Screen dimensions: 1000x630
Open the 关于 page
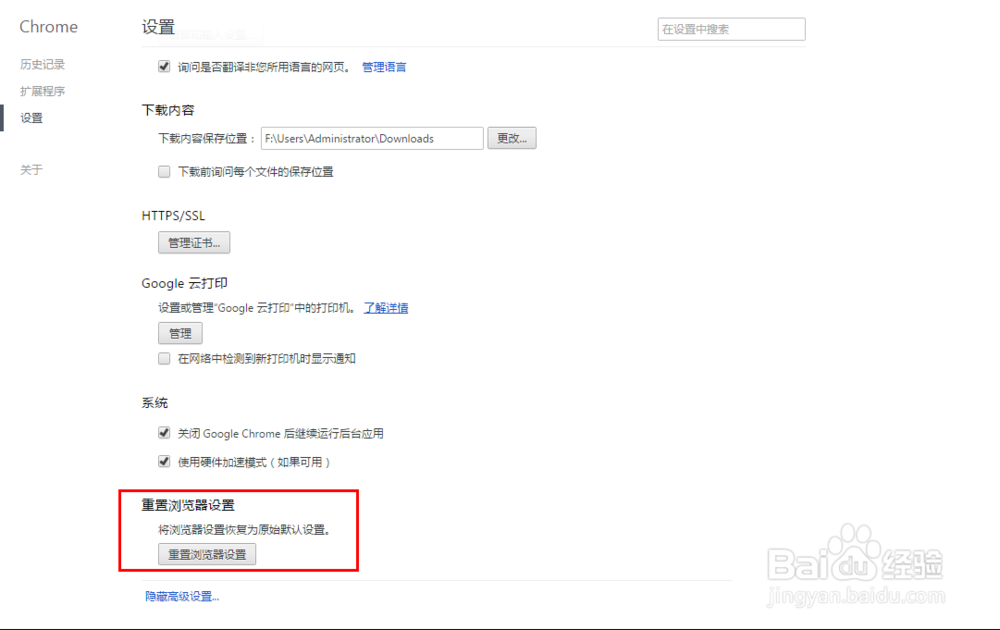31,170
